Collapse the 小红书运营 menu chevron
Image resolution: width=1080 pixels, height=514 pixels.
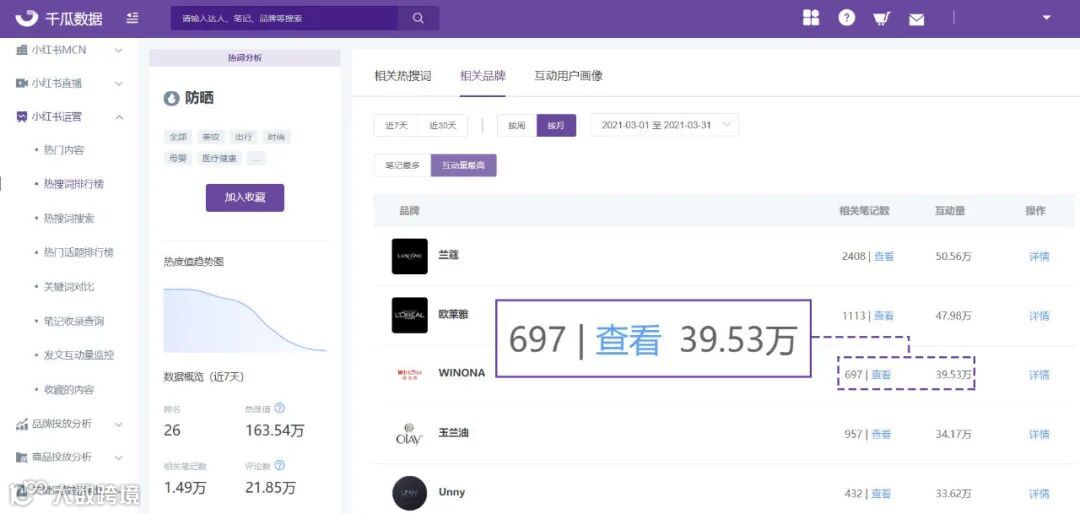coord(118,117)
